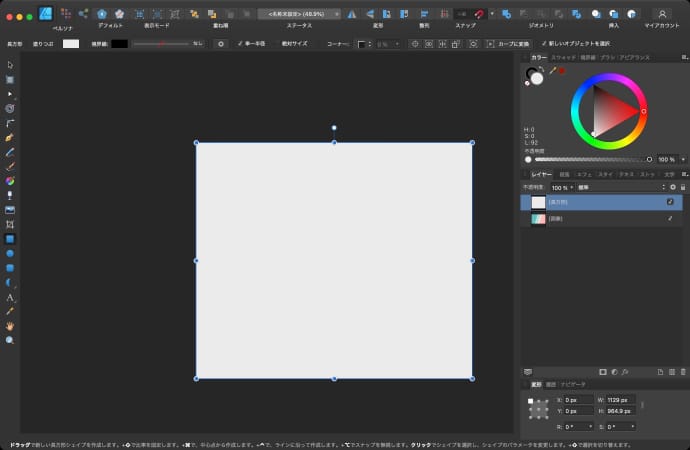The height and width of the screenshot is (450, 690).
Task: Select the Artistic Text tool
Action: (x=10, y=297)
